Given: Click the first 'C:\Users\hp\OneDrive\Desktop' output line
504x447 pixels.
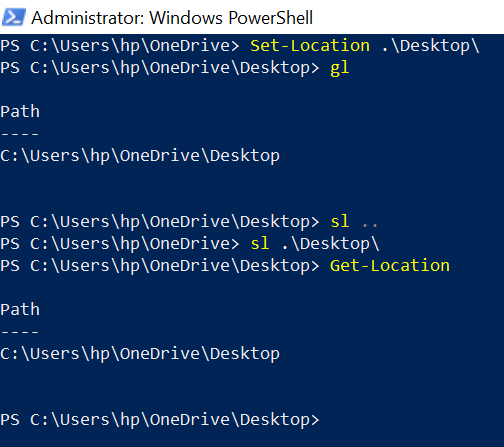Looking at the screenshot, I should [140, 156].
